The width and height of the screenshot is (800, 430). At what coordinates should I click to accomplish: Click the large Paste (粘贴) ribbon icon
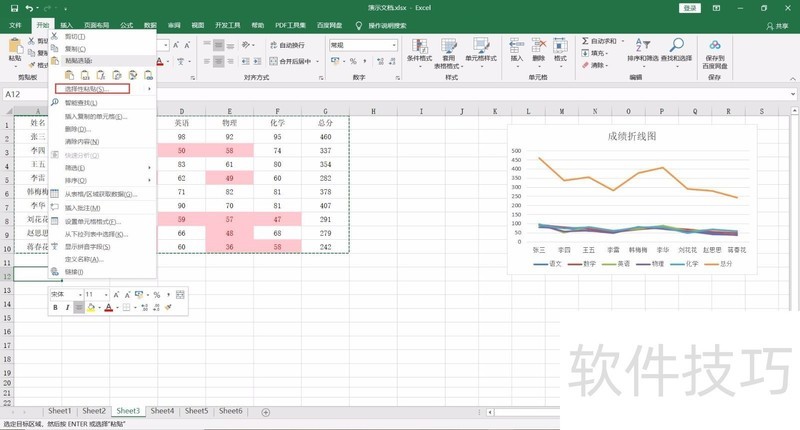click(15, 46)
